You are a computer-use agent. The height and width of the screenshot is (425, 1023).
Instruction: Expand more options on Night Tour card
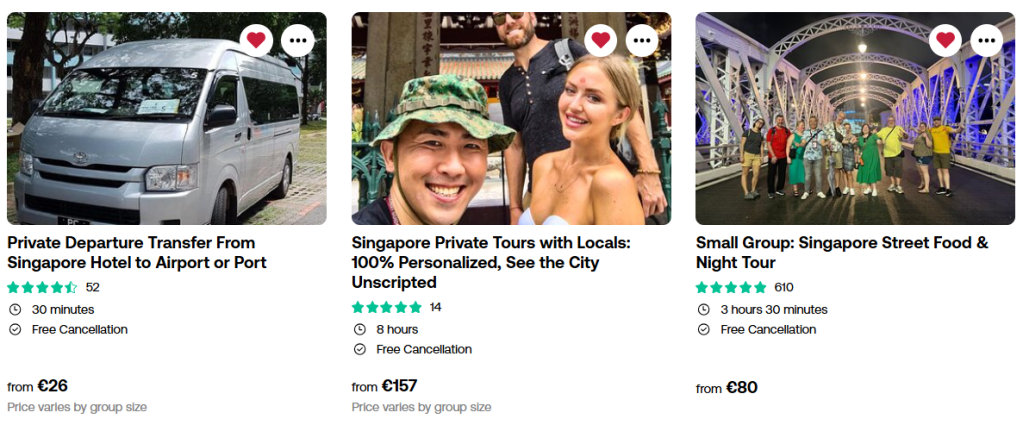point(987,40)
